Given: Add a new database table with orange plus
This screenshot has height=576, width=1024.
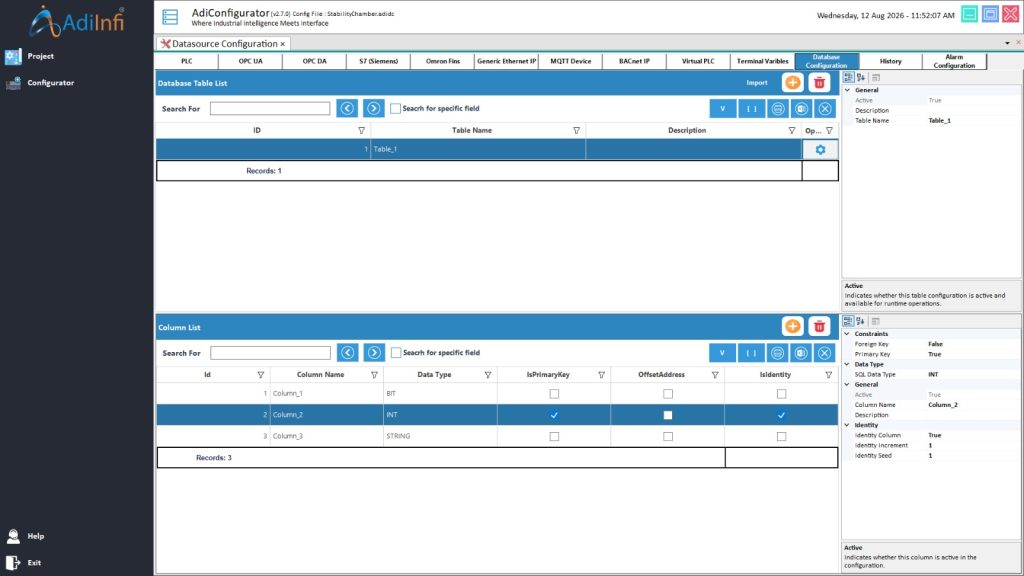Looking at the screenshot, I should point(792,83).
